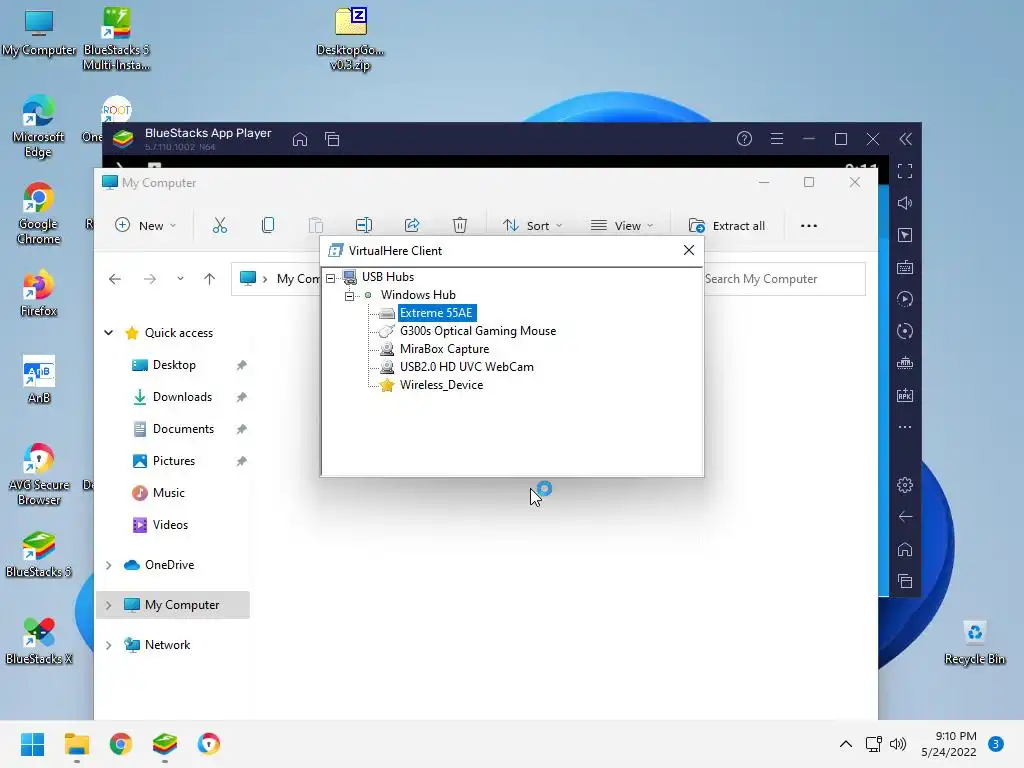Unpin Downloads from Quick access

point(242,397)
